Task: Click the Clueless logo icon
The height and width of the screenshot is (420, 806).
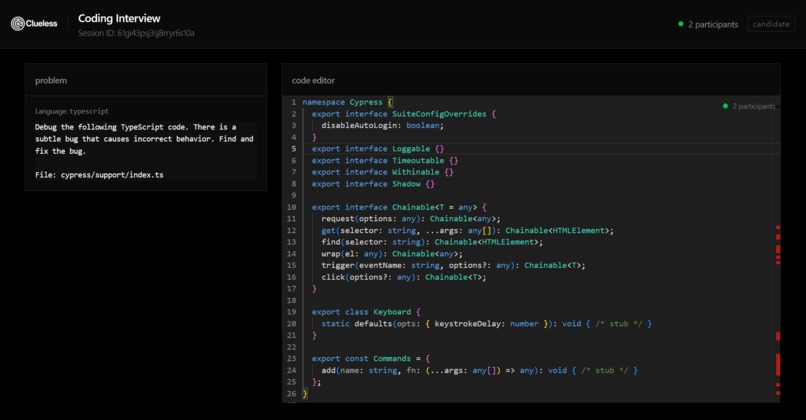Action: point(18,24)
